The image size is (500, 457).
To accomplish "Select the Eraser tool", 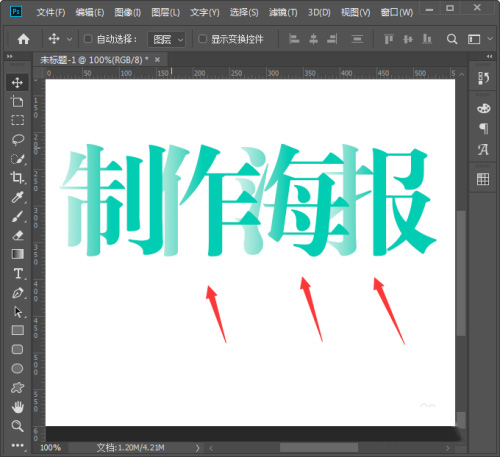I will pyautogui.click(x=17, y=235).
